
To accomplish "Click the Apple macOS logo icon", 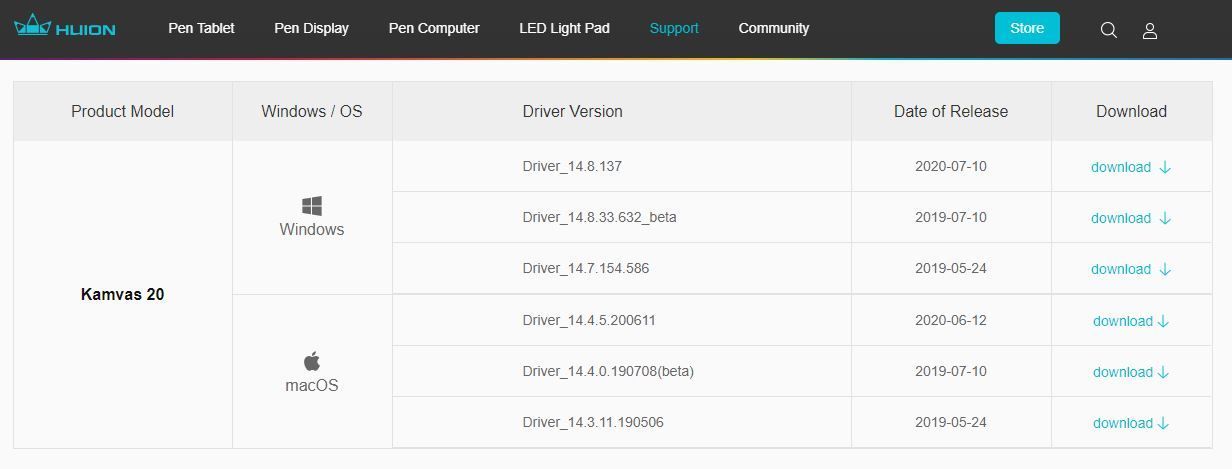I will click(312, 361).
